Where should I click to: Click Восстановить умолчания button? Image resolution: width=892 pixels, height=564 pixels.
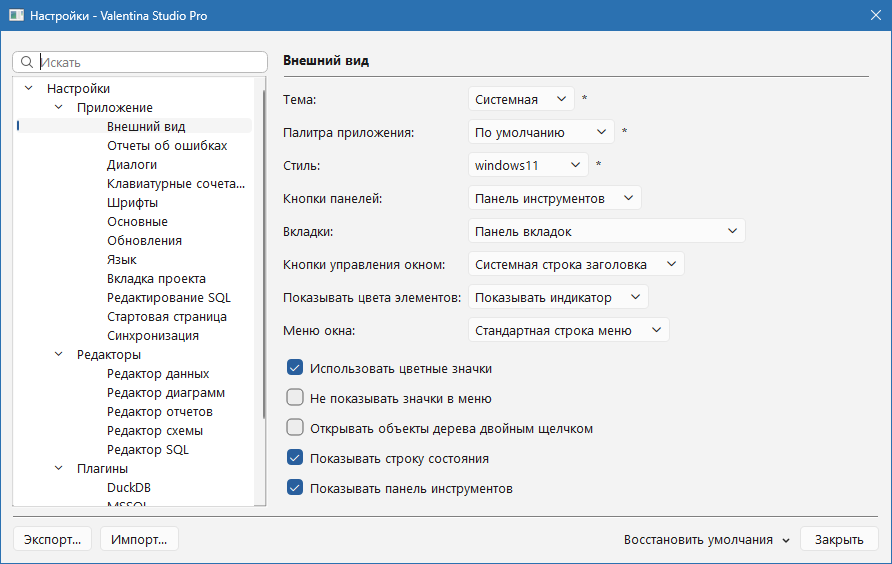[707, 539]
